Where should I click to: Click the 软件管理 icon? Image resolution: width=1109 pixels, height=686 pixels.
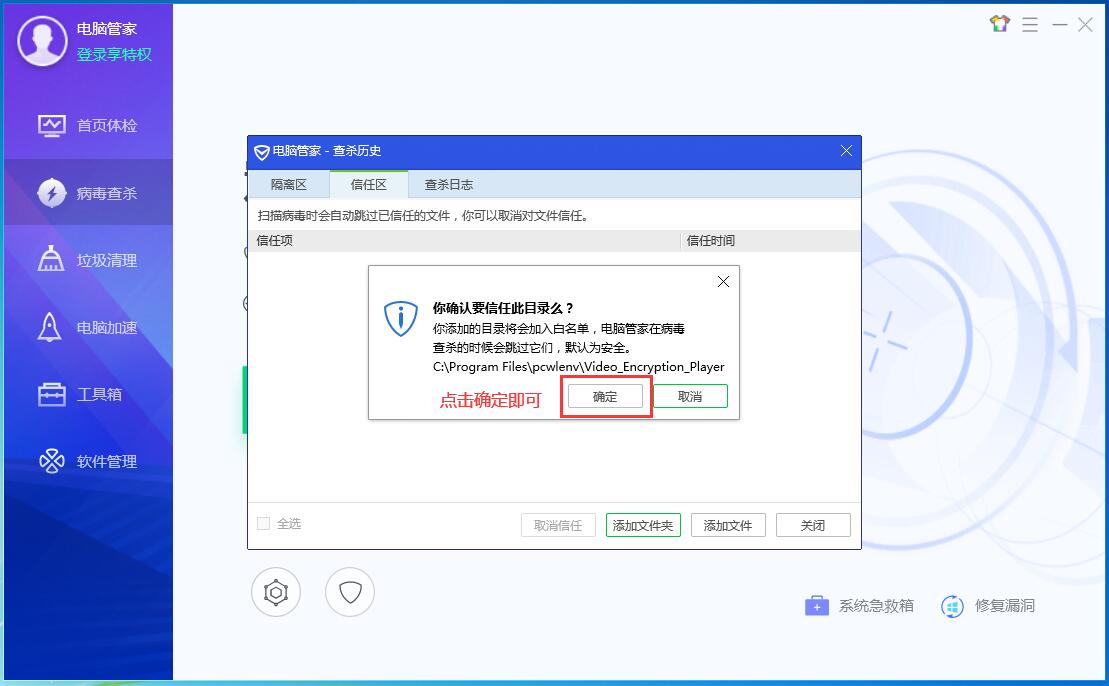click(x=52, y=461)
